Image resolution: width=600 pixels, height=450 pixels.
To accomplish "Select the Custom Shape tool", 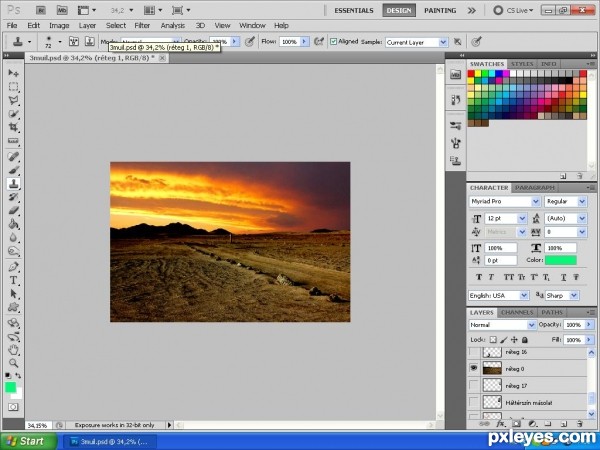I will pyautogui.click(x=13, y=307).
